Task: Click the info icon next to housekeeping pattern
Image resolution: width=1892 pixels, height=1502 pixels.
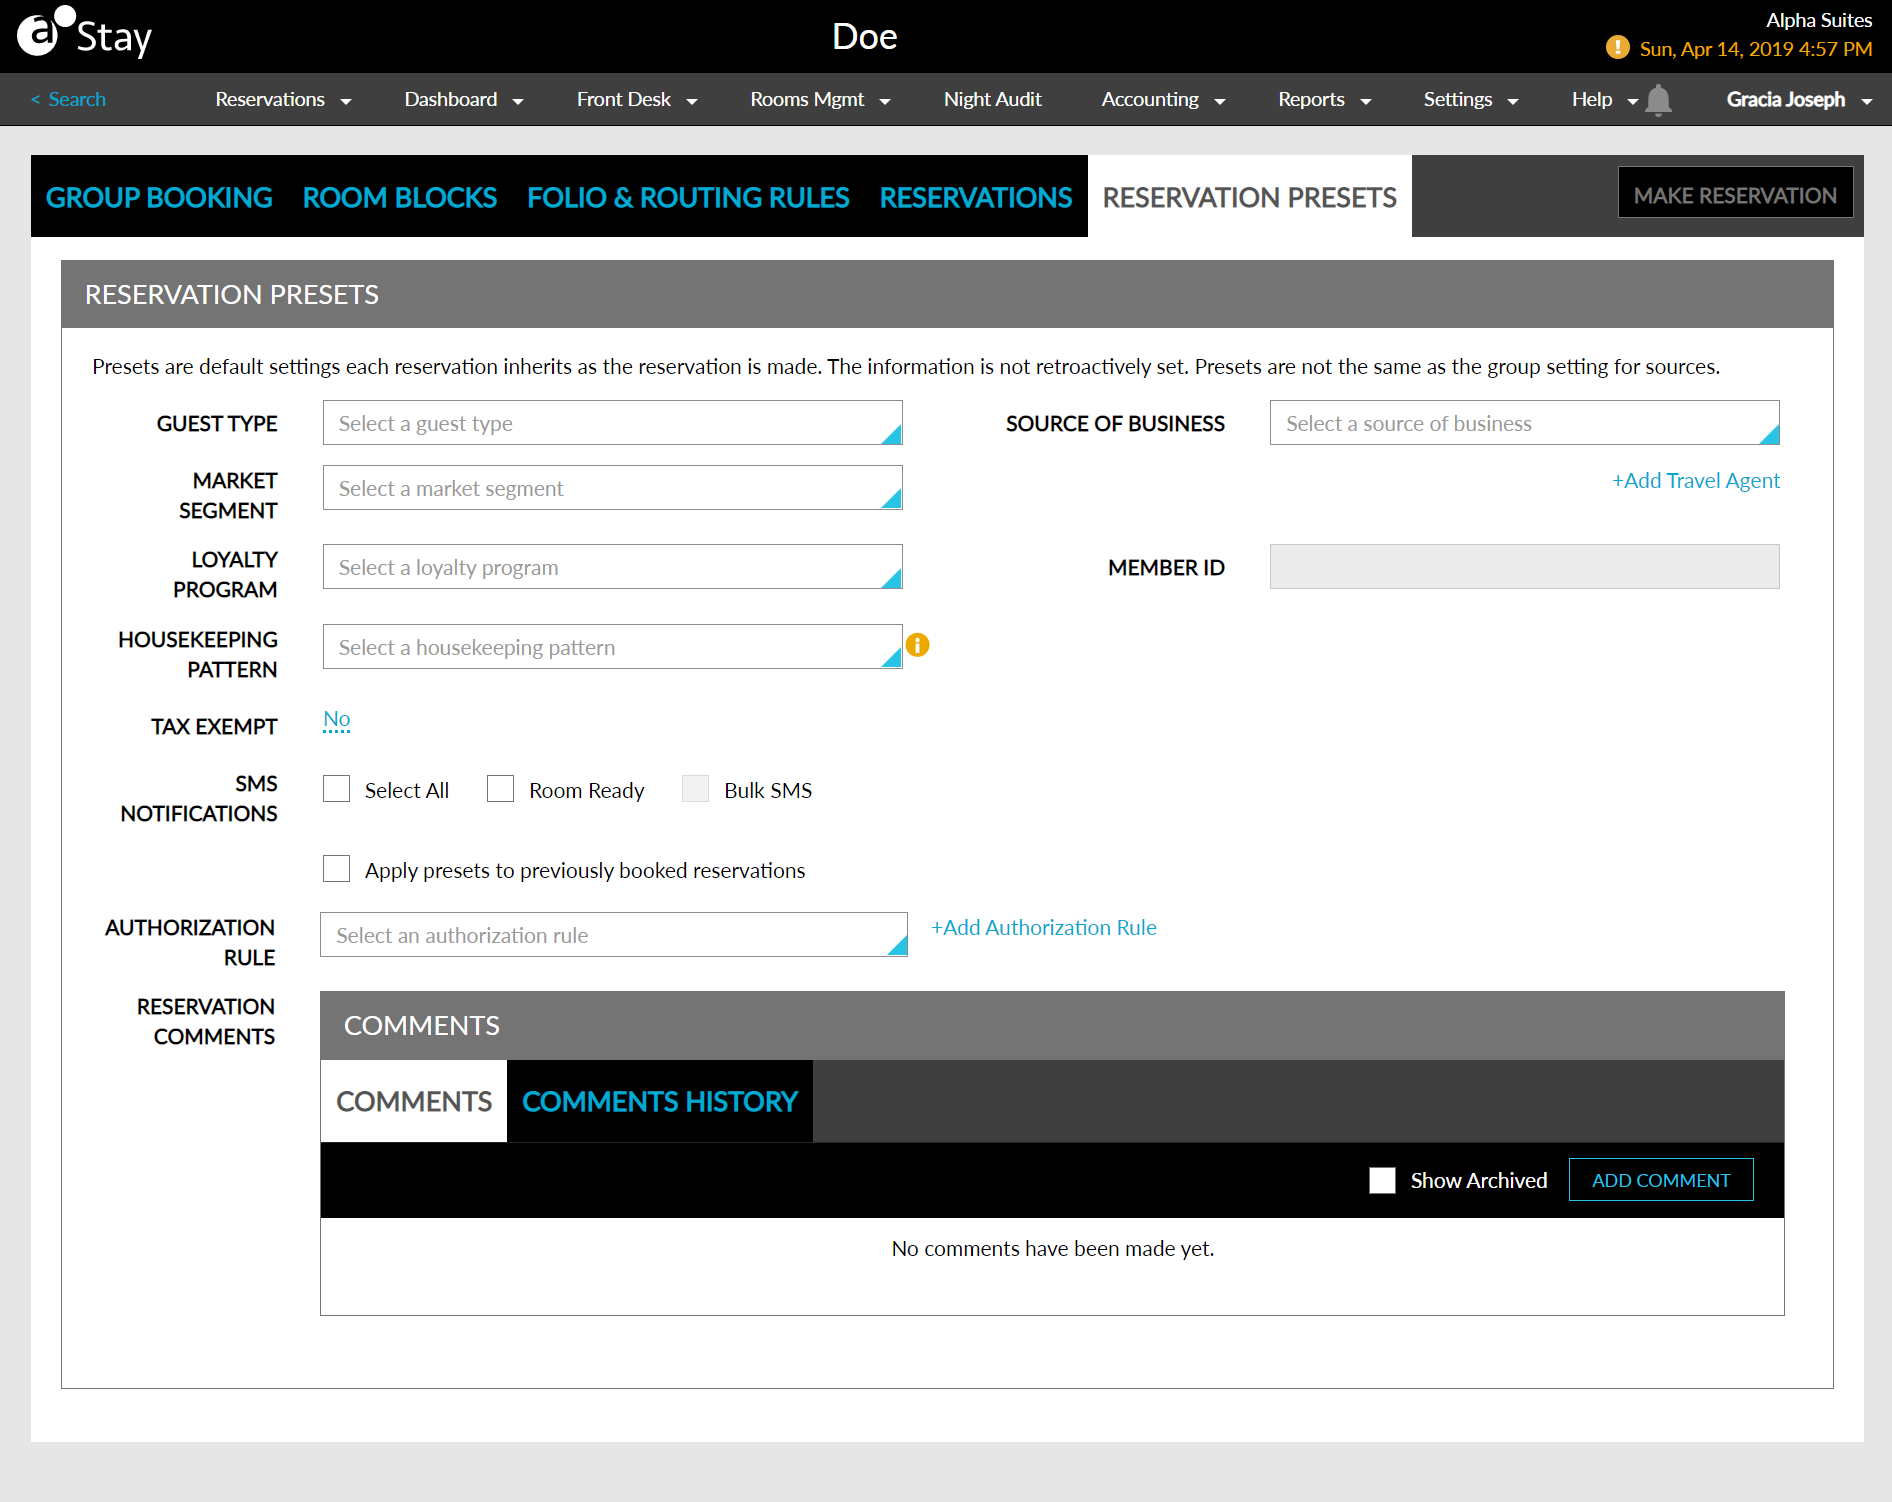Action: pyautogui.click(x=918, y=645)
